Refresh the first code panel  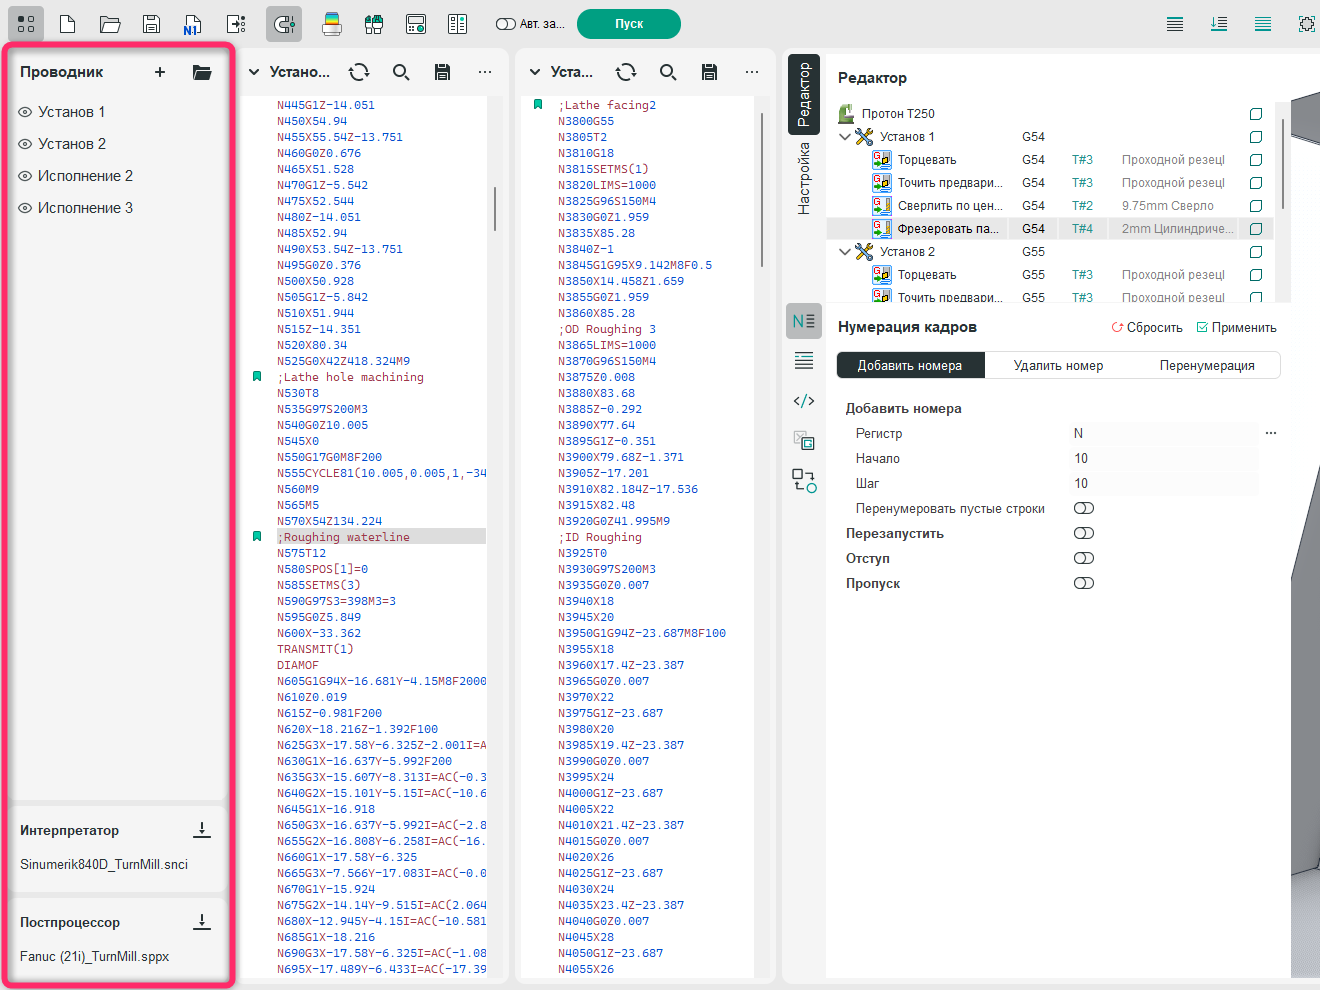359,72
